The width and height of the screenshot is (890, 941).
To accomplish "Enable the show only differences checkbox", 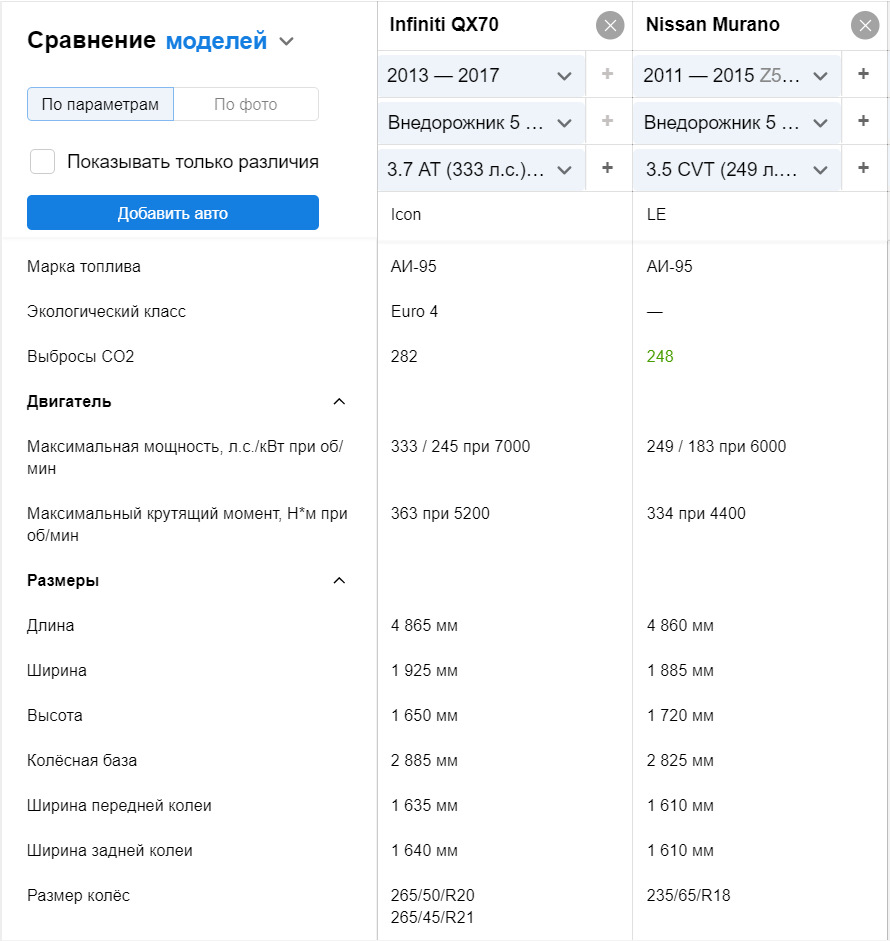I will tap(43, 162).
